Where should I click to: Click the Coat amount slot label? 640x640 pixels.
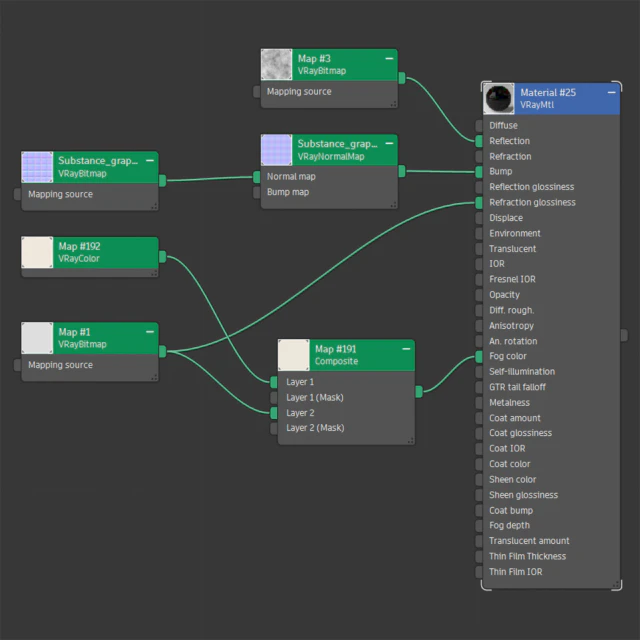pos(515,418)
